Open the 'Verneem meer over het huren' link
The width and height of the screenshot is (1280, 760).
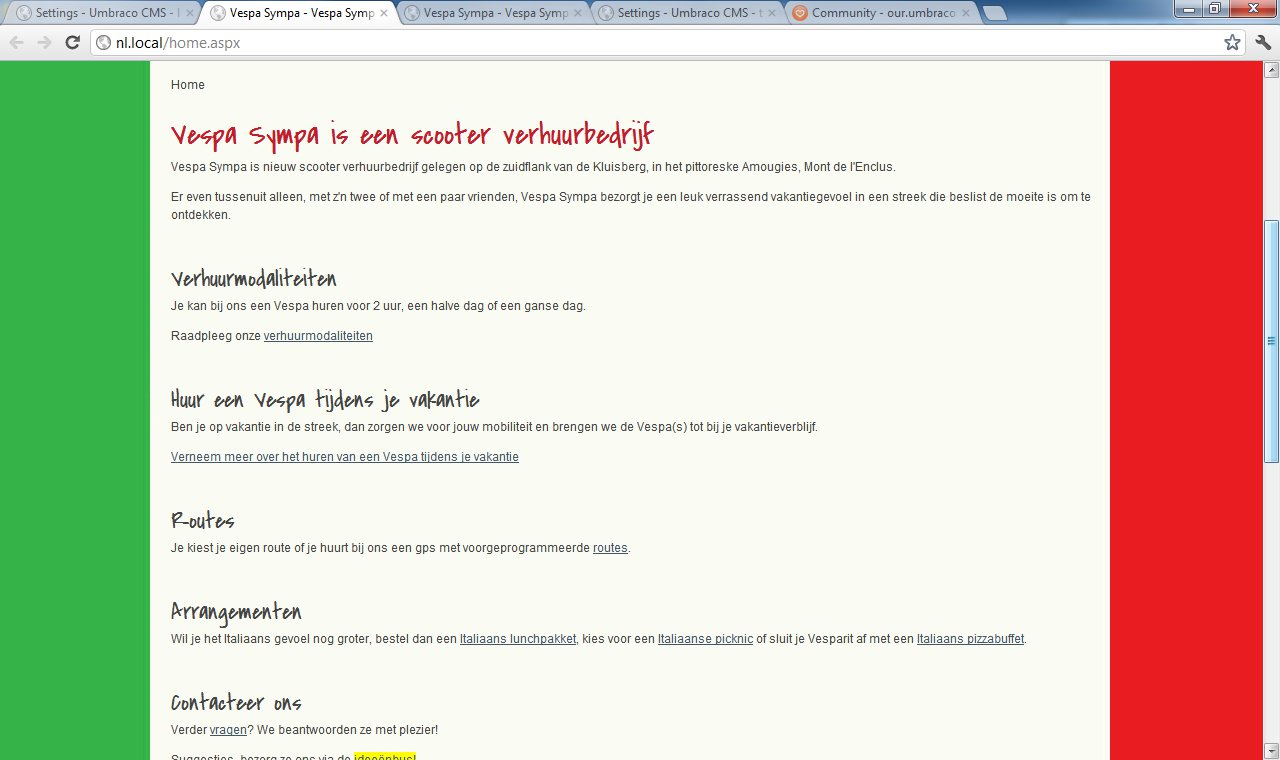coord(345,457)
